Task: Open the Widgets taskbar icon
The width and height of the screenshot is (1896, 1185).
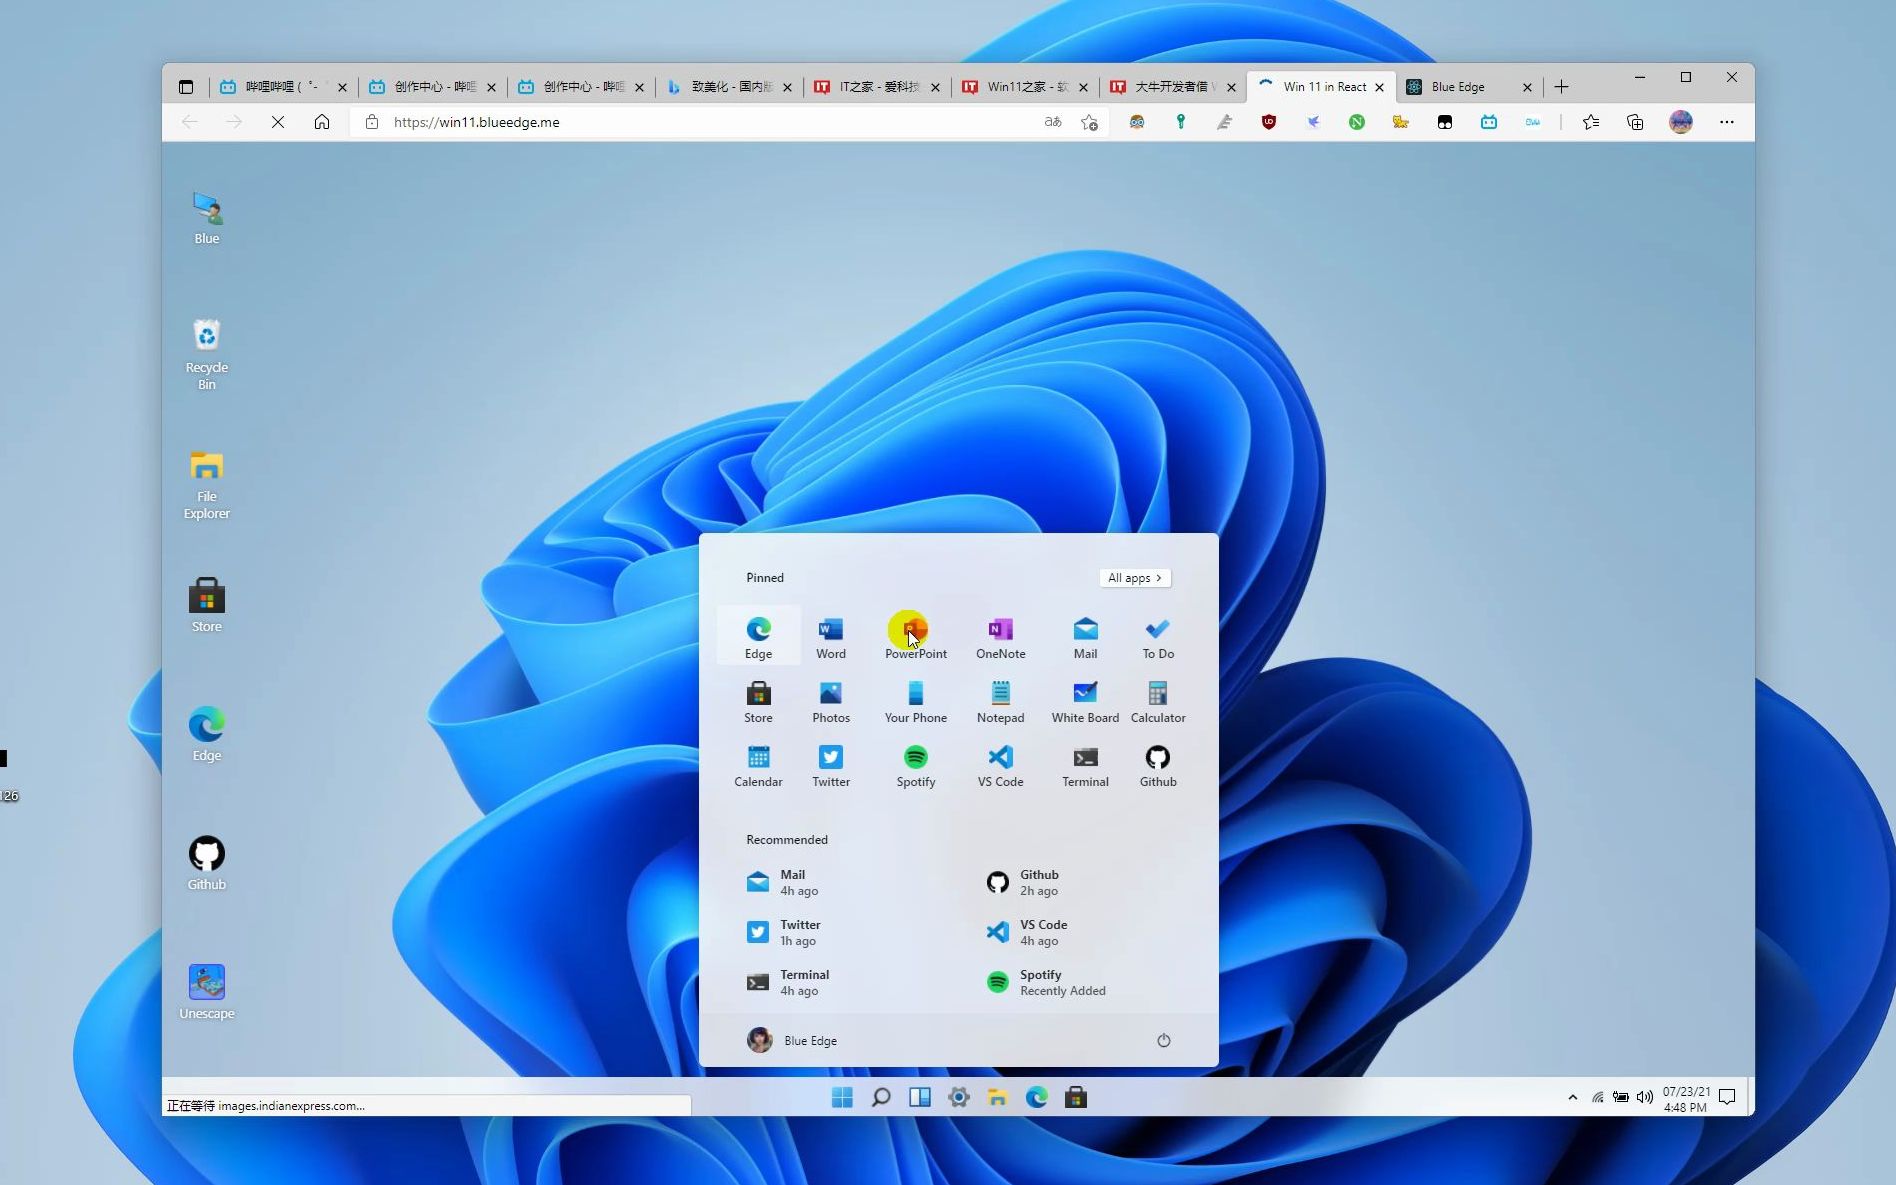Action: click(x=920, y=1097)
